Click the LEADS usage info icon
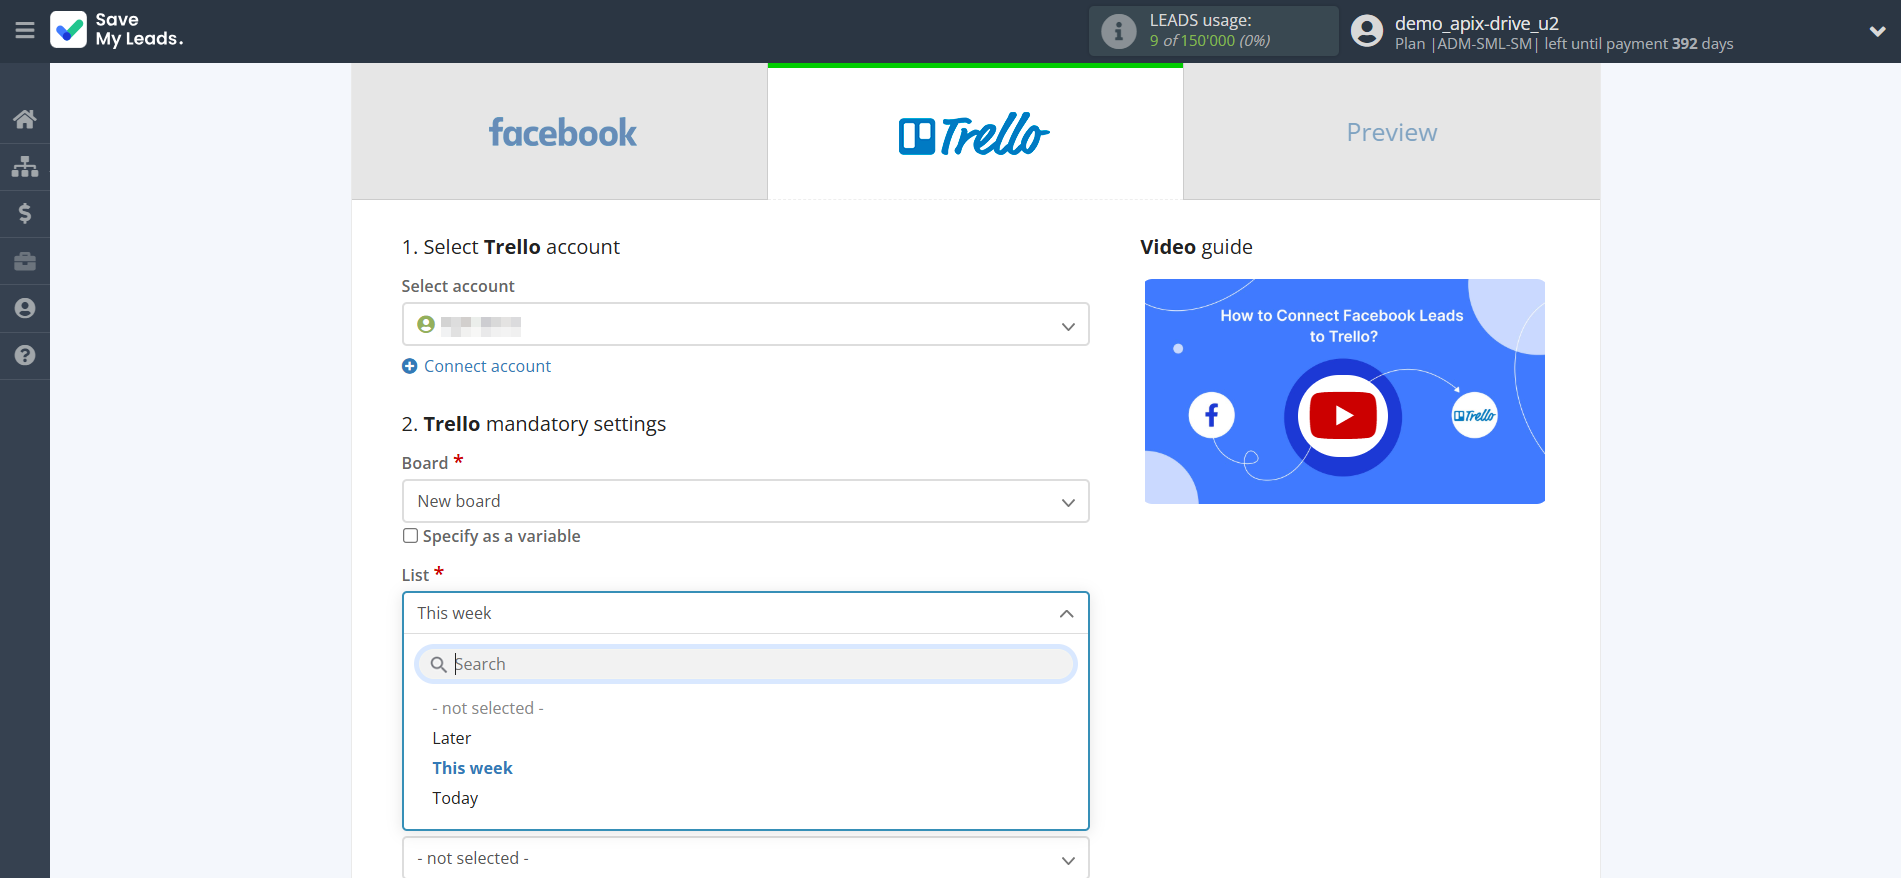The image size is (1901, 878). (1118, 32)
